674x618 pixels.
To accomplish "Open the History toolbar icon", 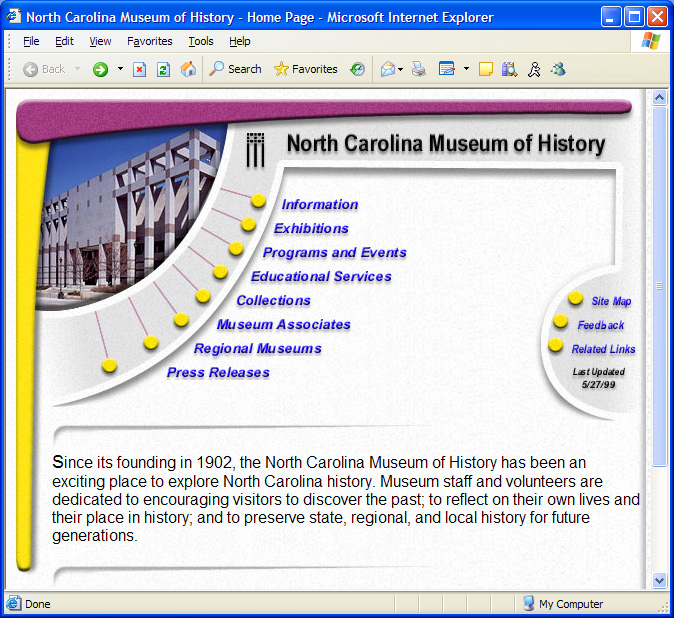I will [357, 69].
